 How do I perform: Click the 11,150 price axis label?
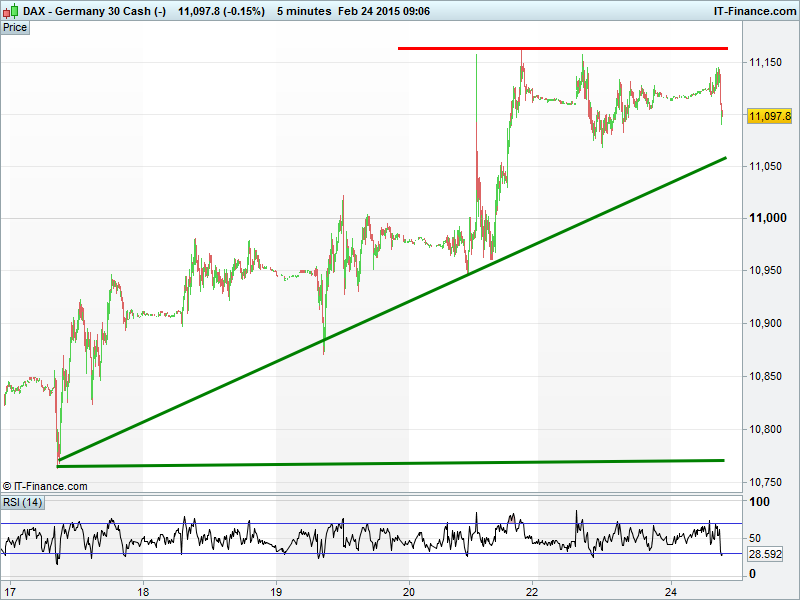[x=765, y=62]
